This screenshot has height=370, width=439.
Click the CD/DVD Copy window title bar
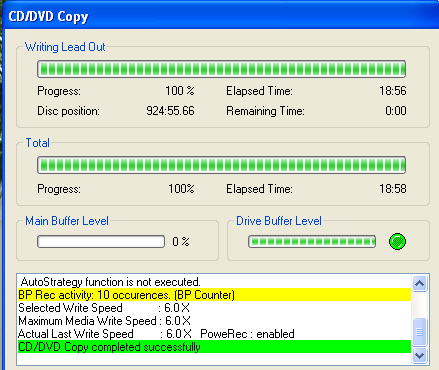coord(220,15)
